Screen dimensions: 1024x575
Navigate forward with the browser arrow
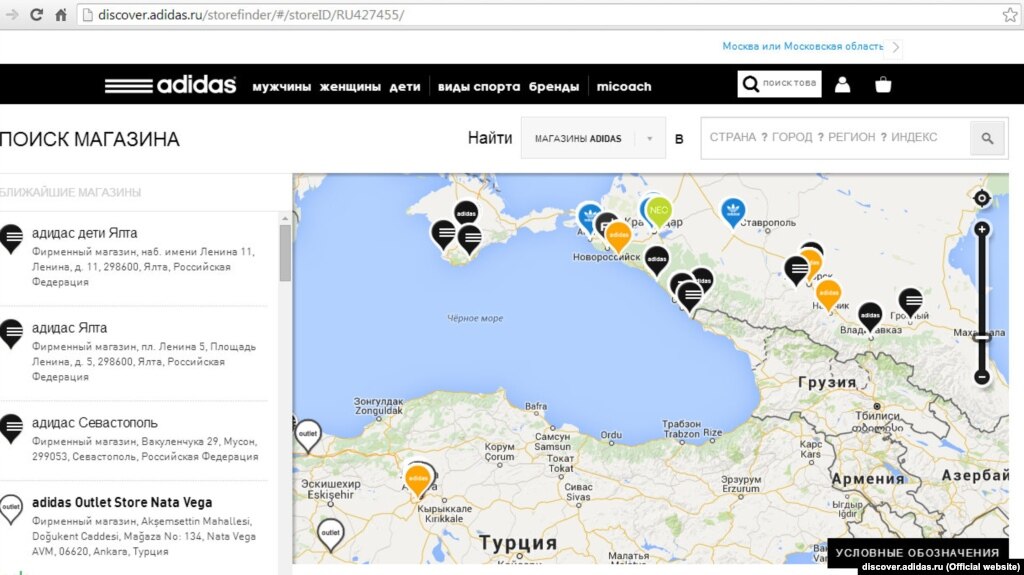[x=11, y=14]
